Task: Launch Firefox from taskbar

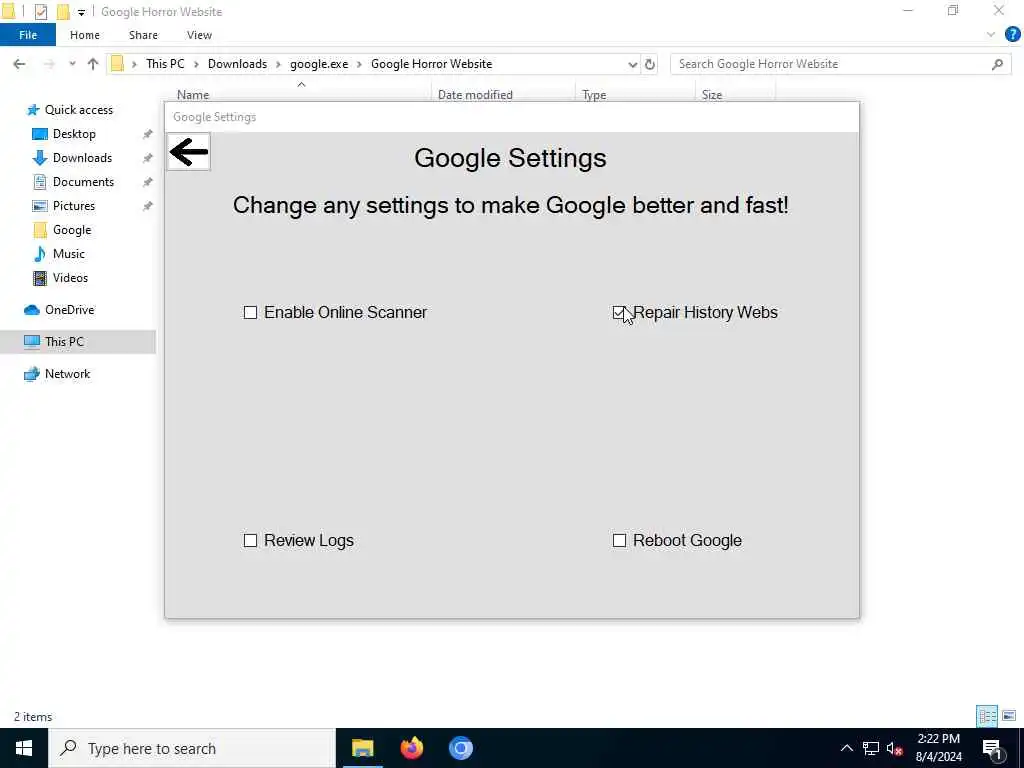Action: (x=411, y=748)
